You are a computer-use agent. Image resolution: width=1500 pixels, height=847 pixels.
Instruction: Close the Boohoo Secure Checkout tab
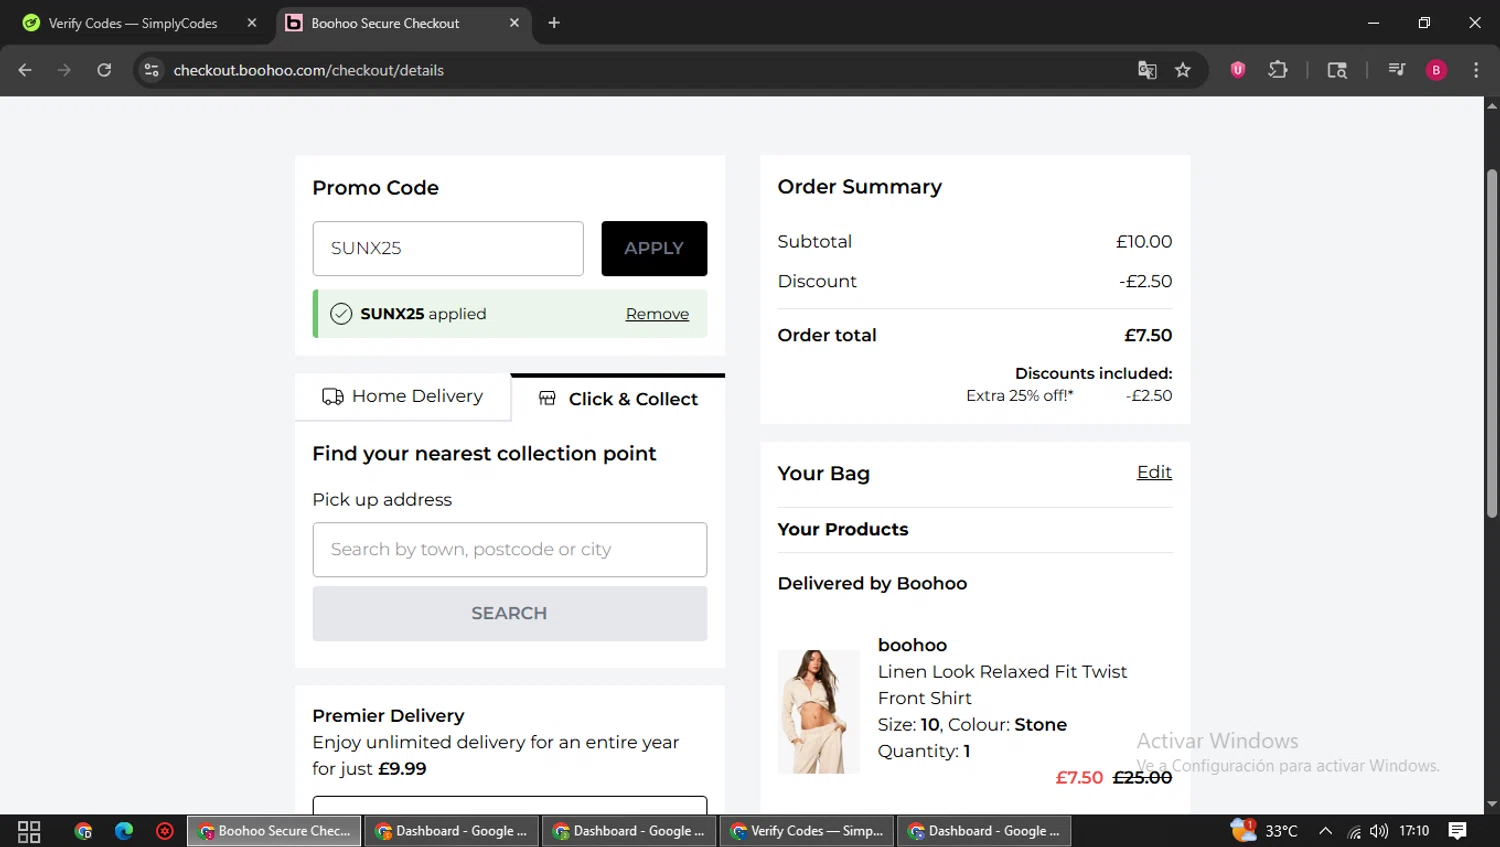(x=514, y=23)
